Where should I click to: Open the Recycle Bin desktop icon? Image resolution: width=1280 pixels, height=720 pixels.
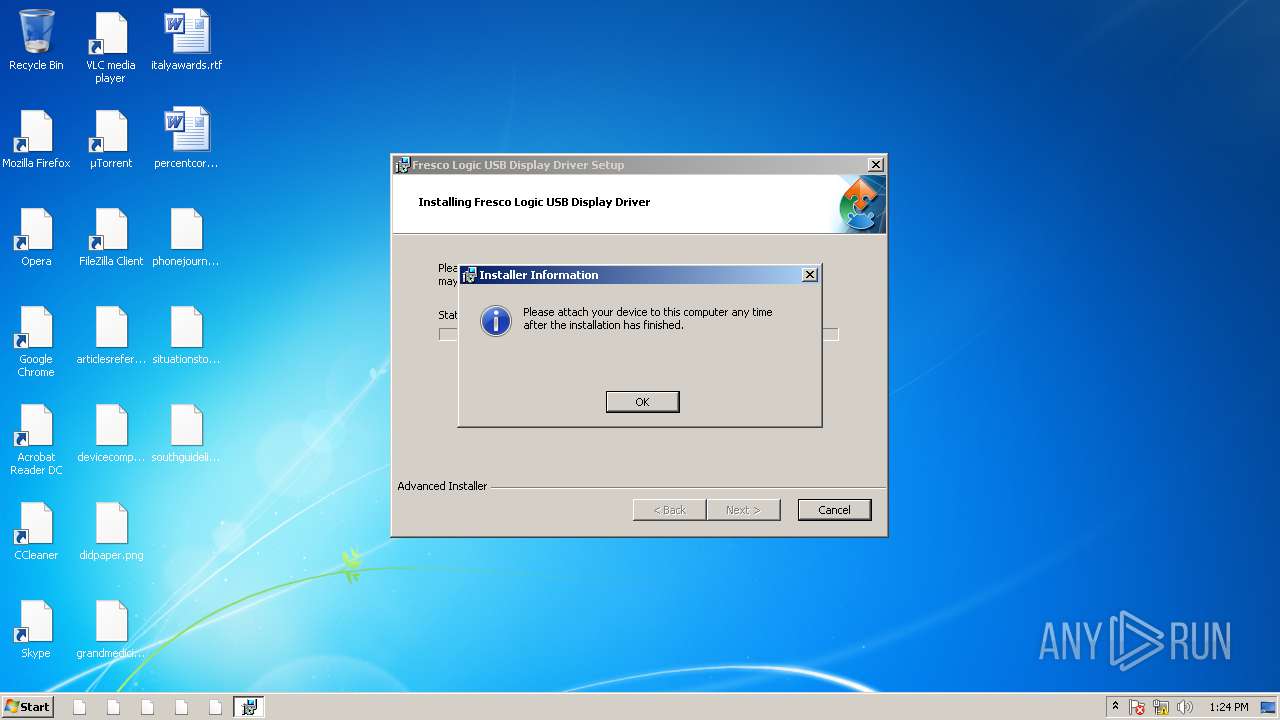point(36,40)
